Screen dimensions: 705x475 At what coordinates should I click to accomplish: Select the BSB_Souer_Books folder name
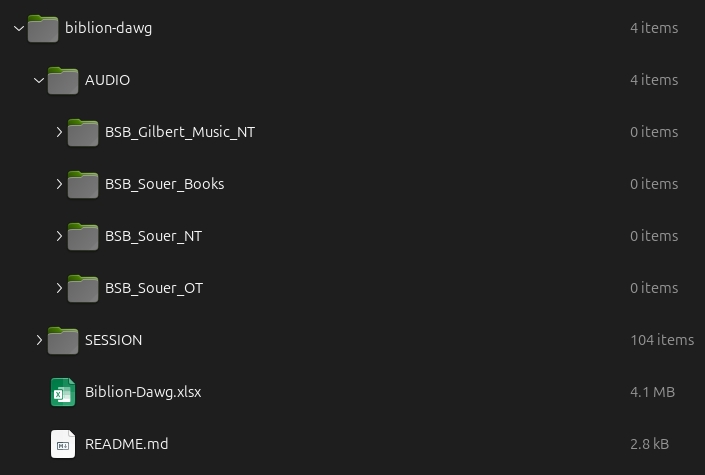[164, 184]
